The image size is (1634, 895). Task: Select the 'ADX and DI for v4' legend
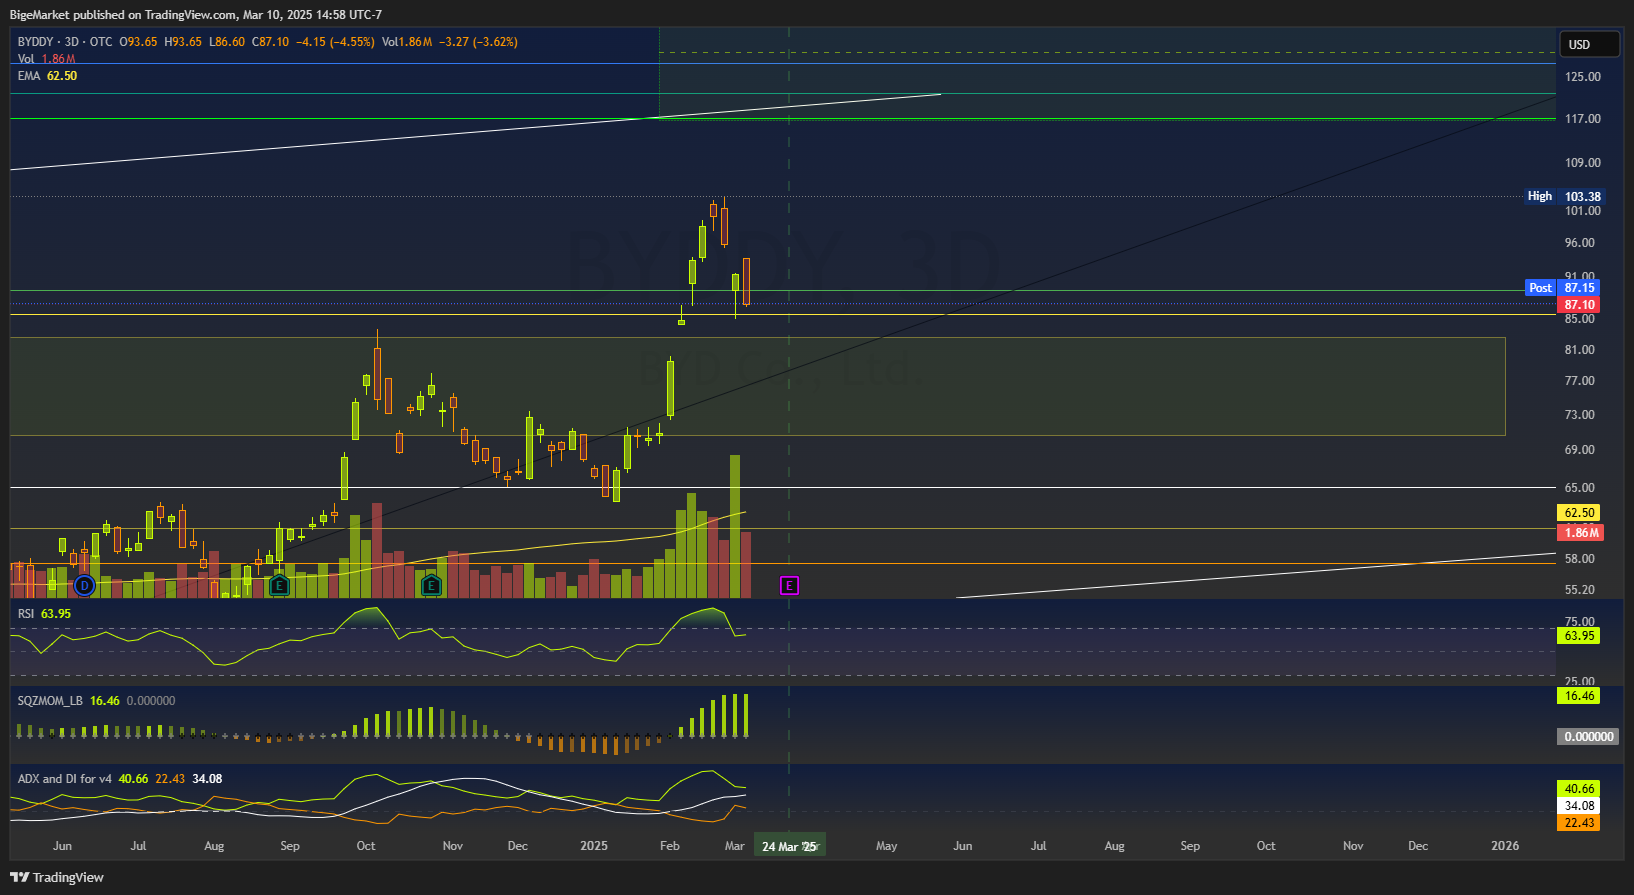(120, 779)
